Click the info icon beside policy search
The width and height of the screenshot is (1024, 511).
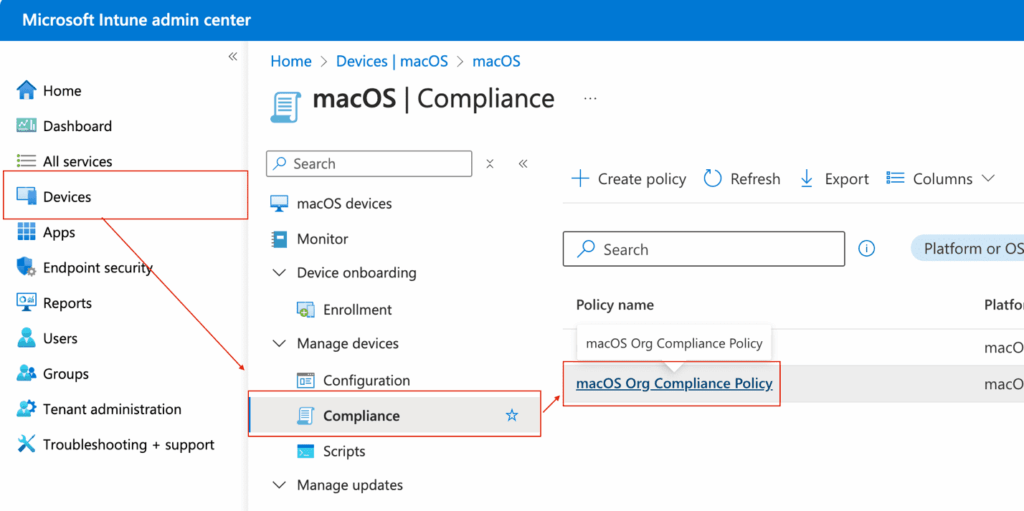tap(867, 249)
